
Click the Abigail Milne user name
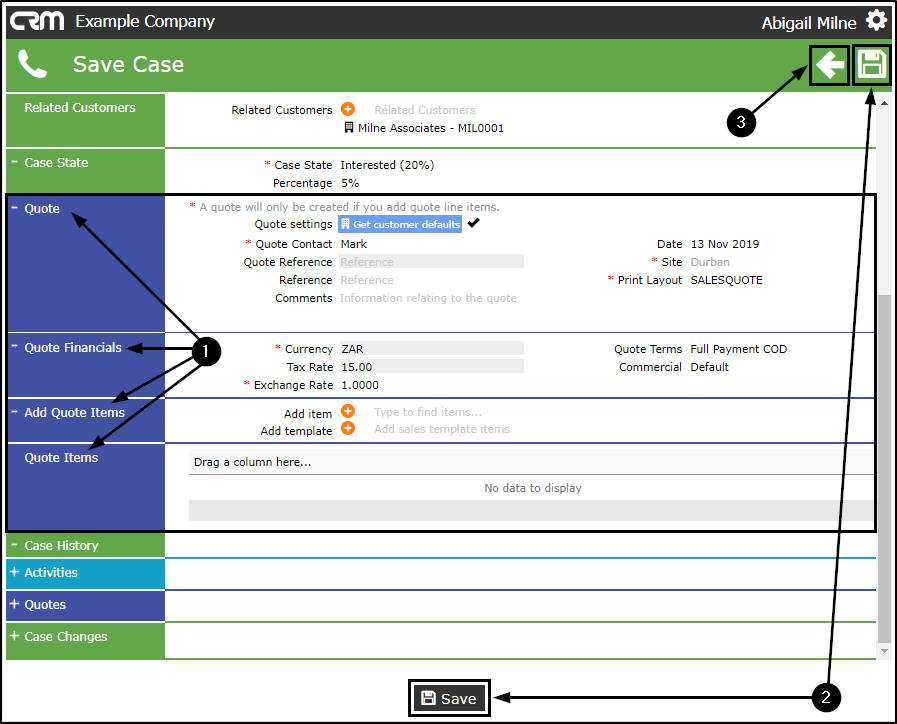[808, 23]
